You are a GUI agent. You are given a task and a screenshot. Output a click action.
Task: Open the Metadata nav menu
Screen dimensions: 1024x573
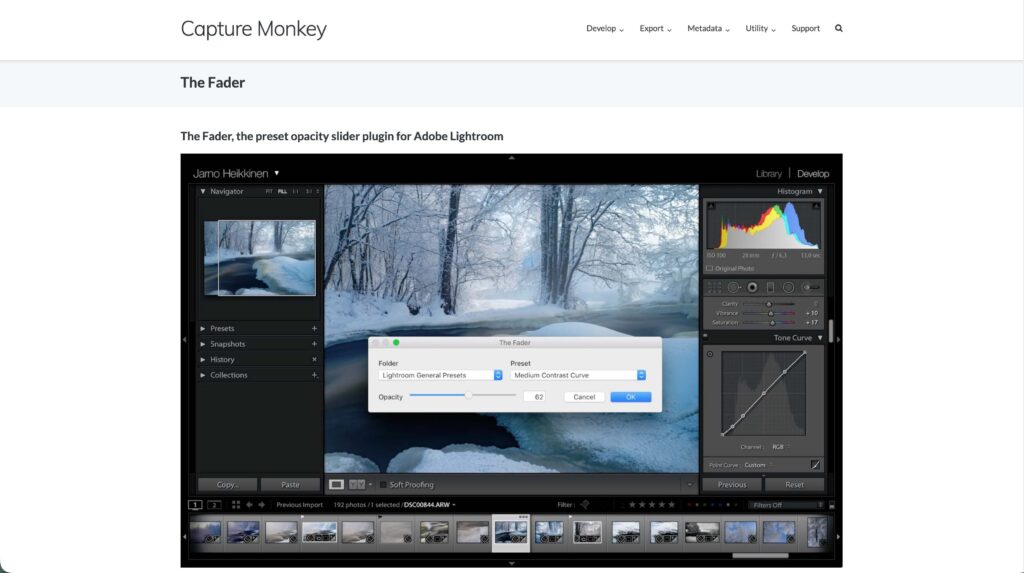[708, 28]
